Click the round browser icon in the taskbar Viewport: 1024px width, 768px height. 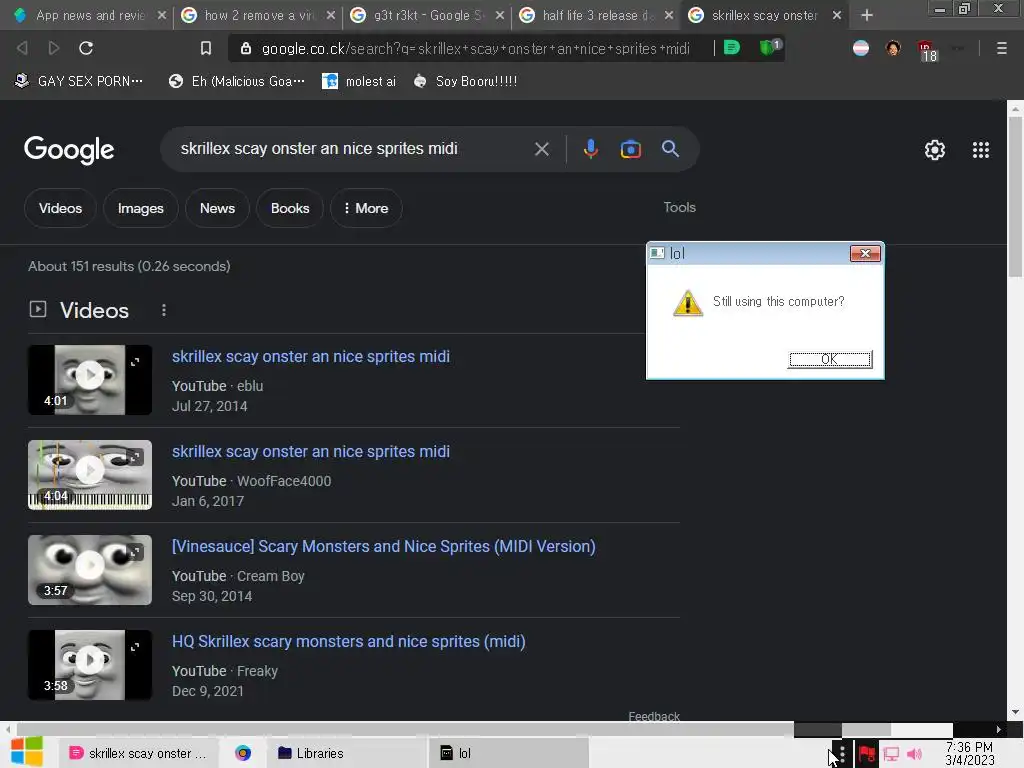point(243,753)
